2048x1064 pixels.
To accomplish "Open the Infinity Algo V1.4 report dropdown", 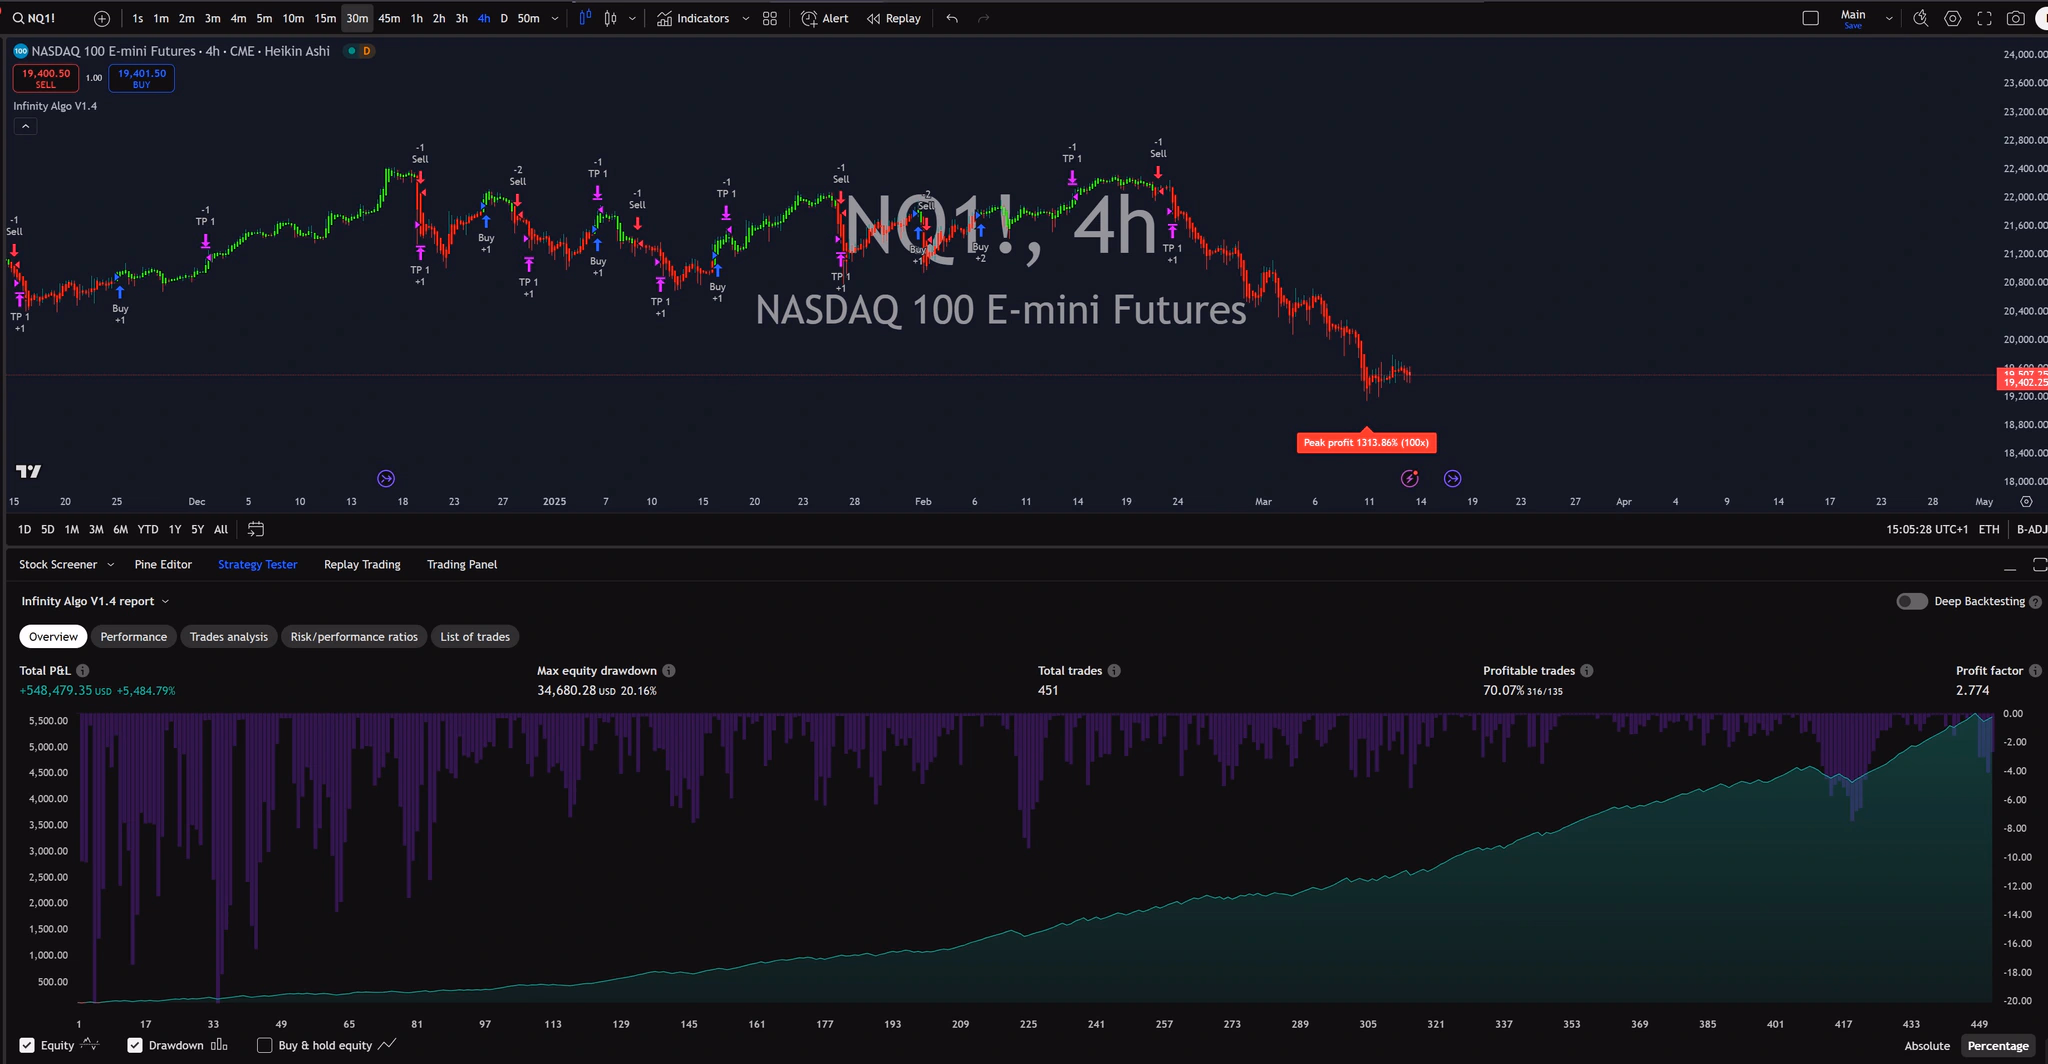I will tap(166, 601).
